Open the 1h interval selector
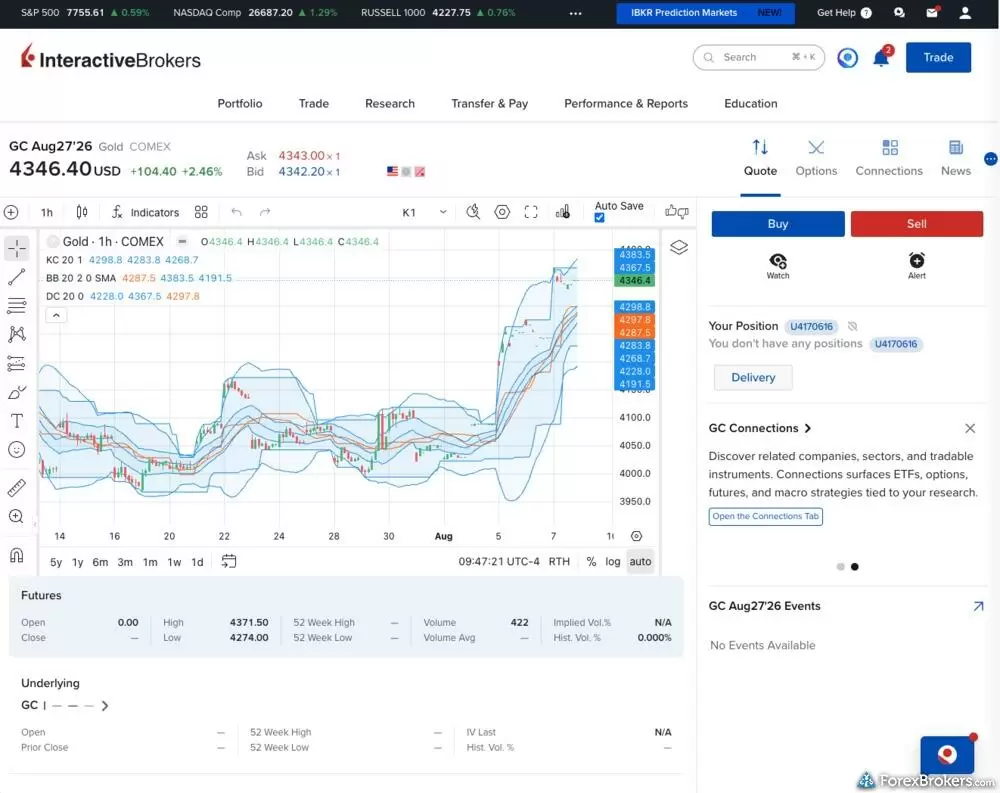This screenshot has width=1000, height=793. tap(47, 212)
